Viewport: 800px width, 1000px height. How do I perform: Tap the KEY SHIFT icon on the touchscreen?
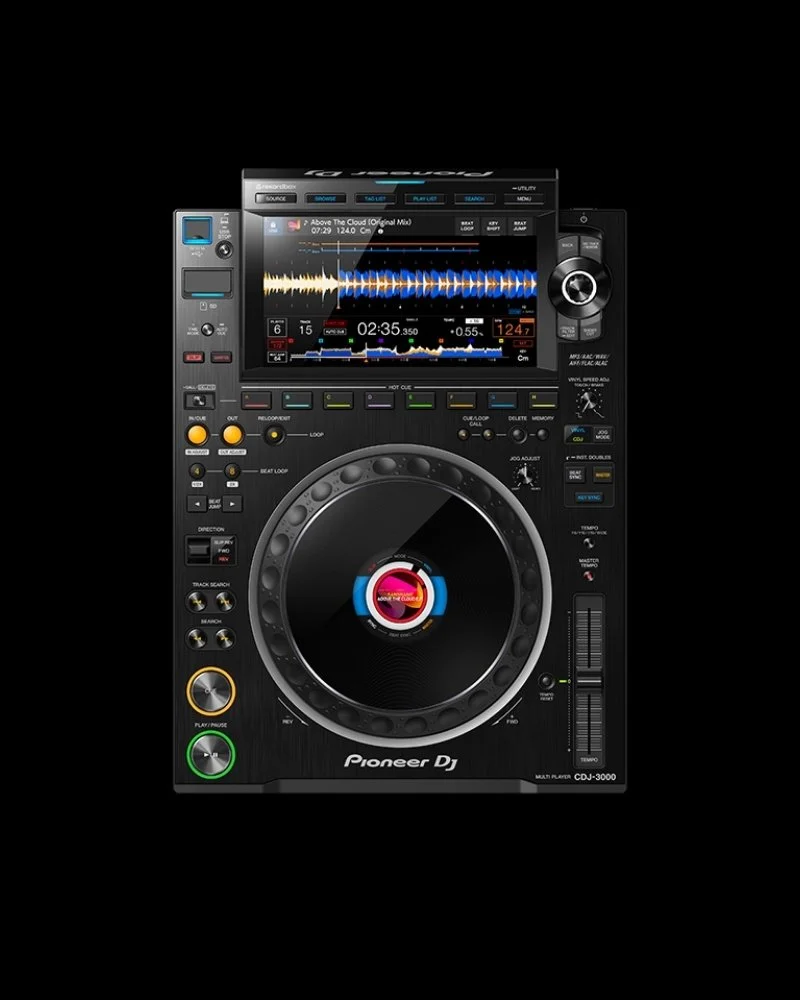493,226
